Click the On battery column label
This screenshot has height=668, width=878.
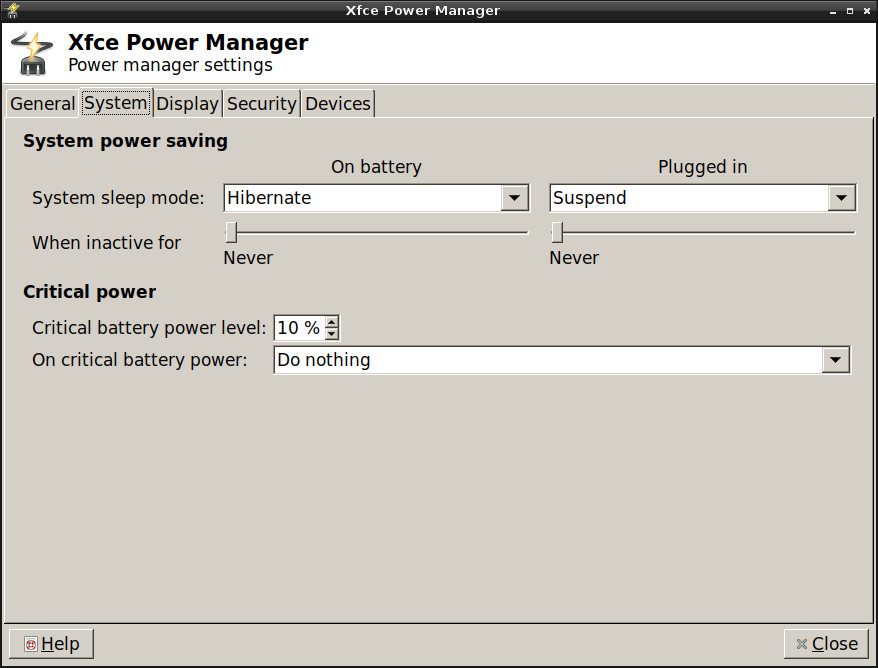376,167
